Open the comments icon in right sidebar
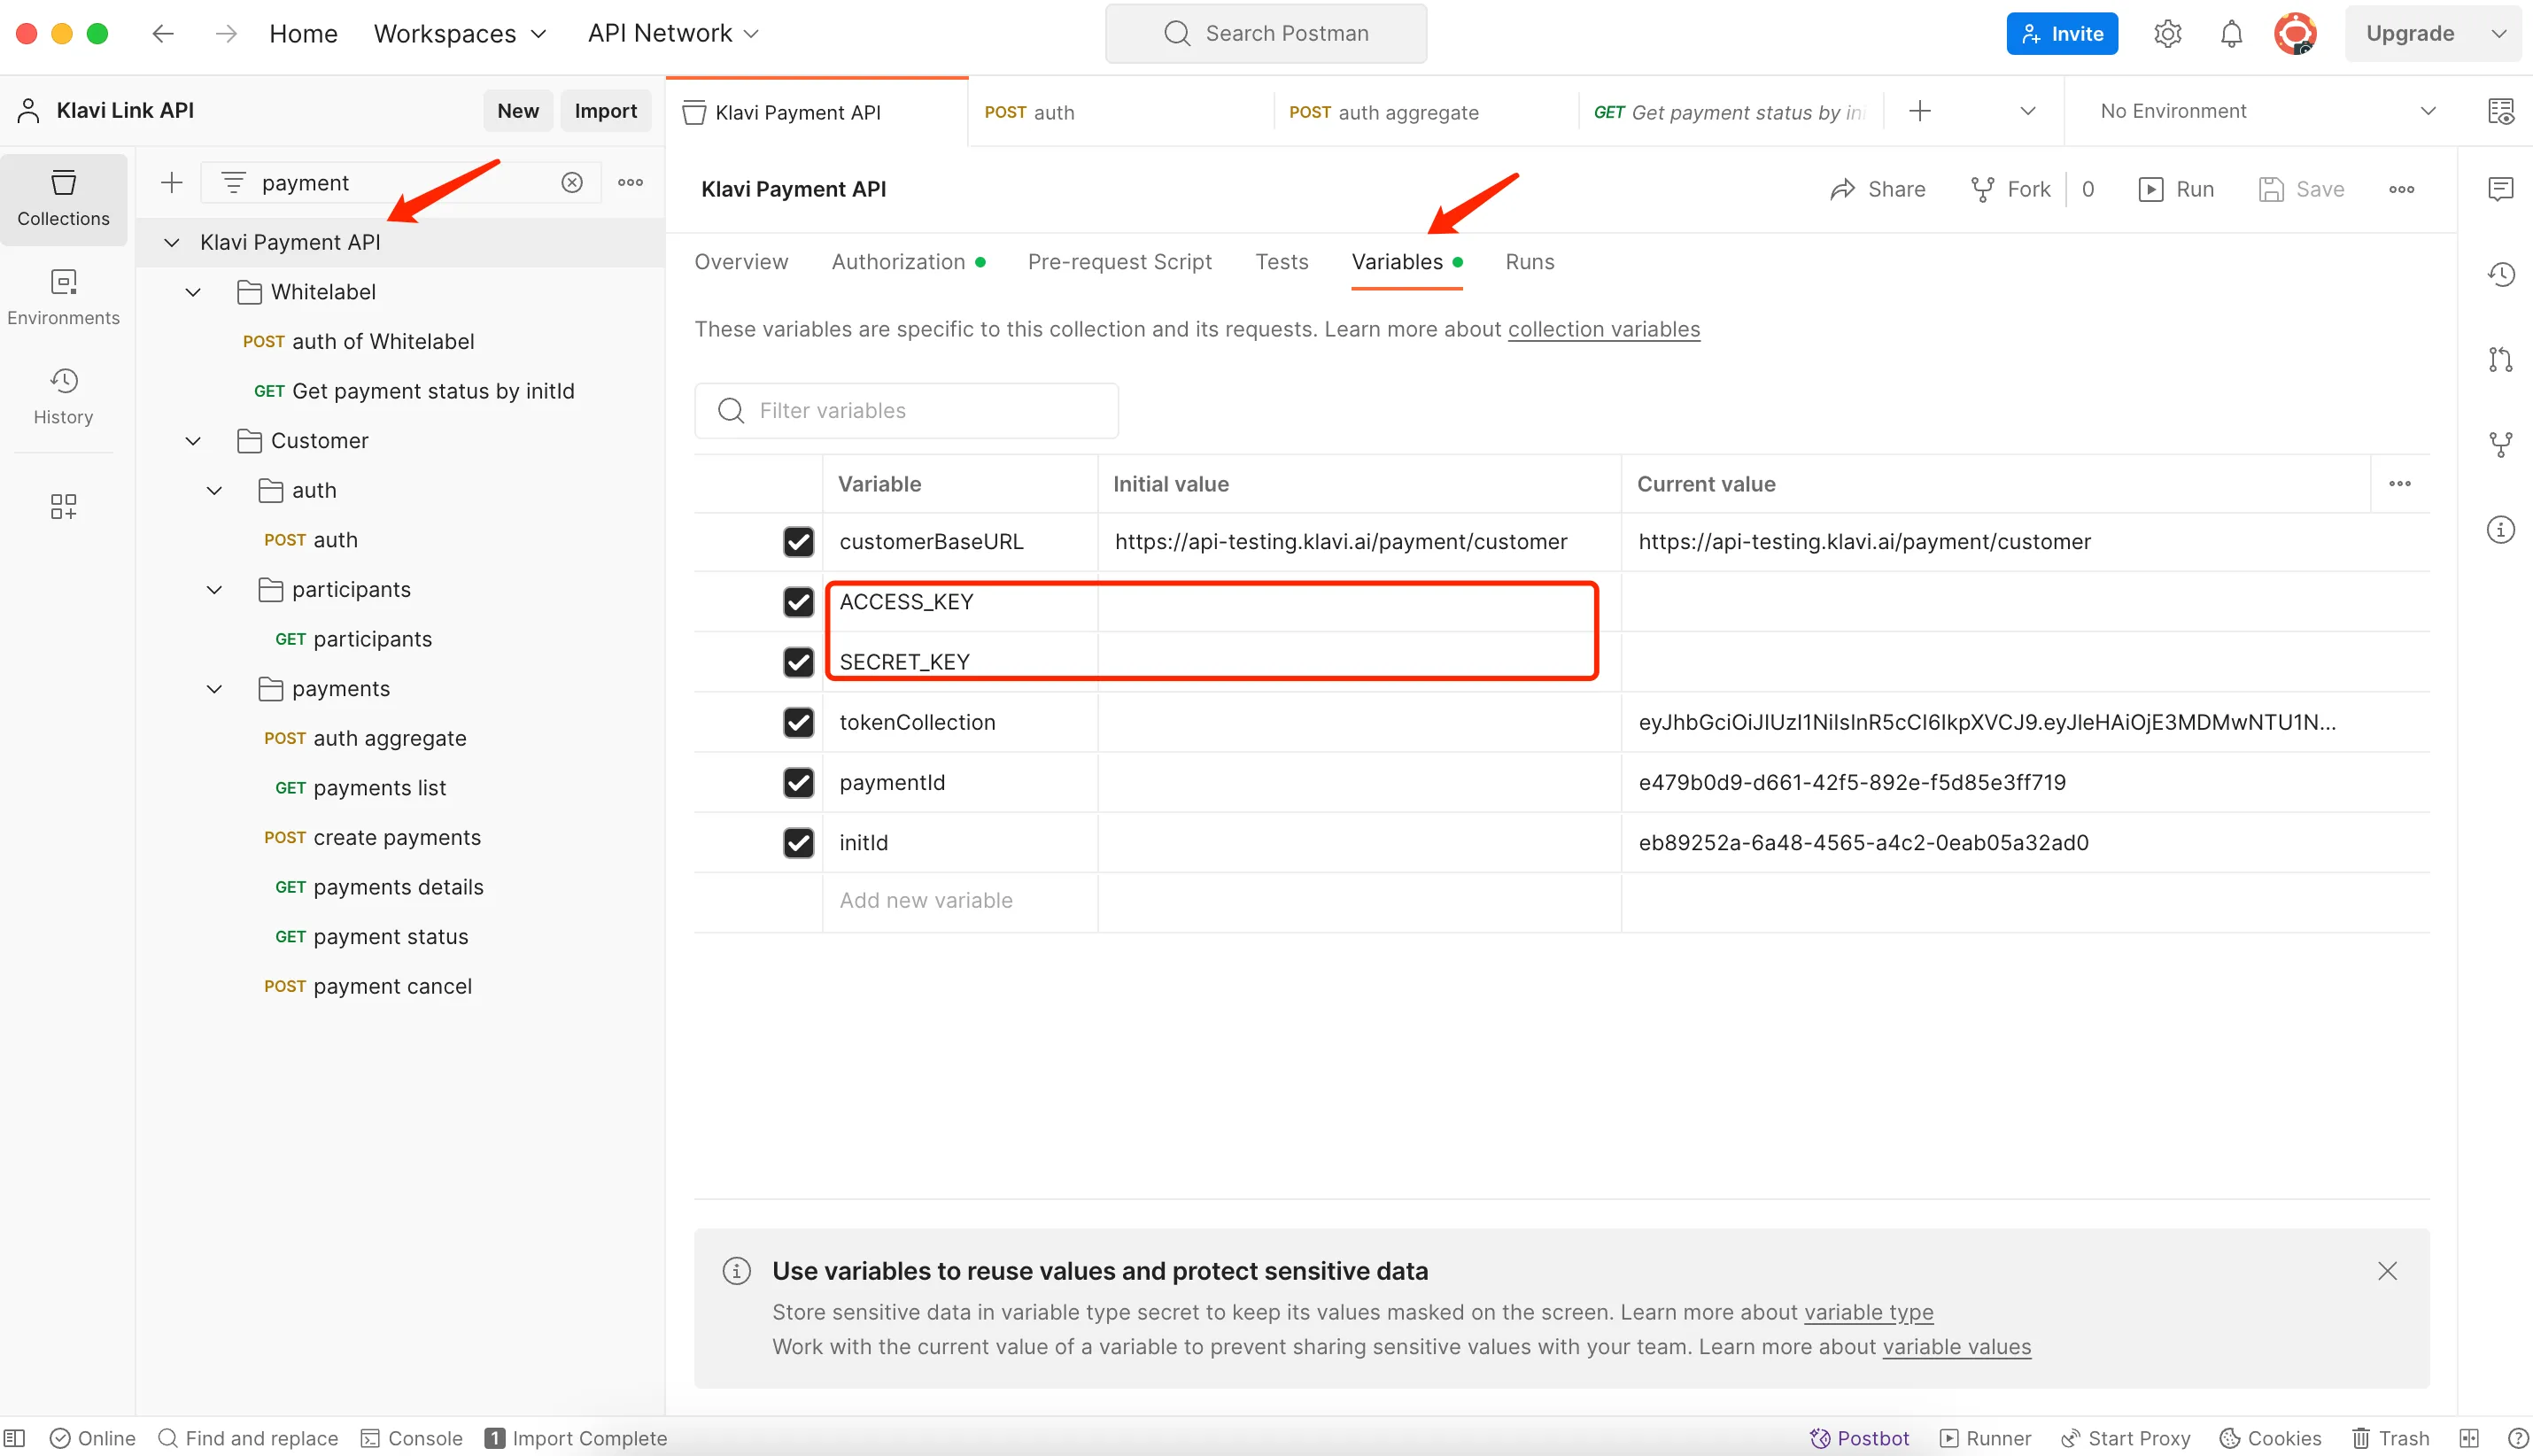 [2500, 189]
